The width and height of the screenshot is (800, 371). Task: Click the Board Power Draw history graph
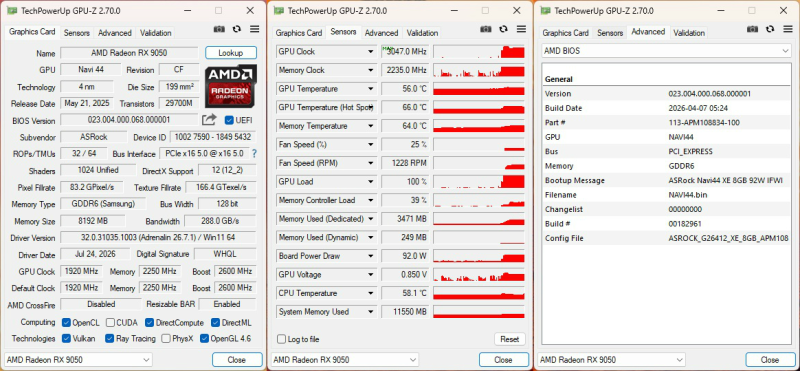(x=479, y=256)
